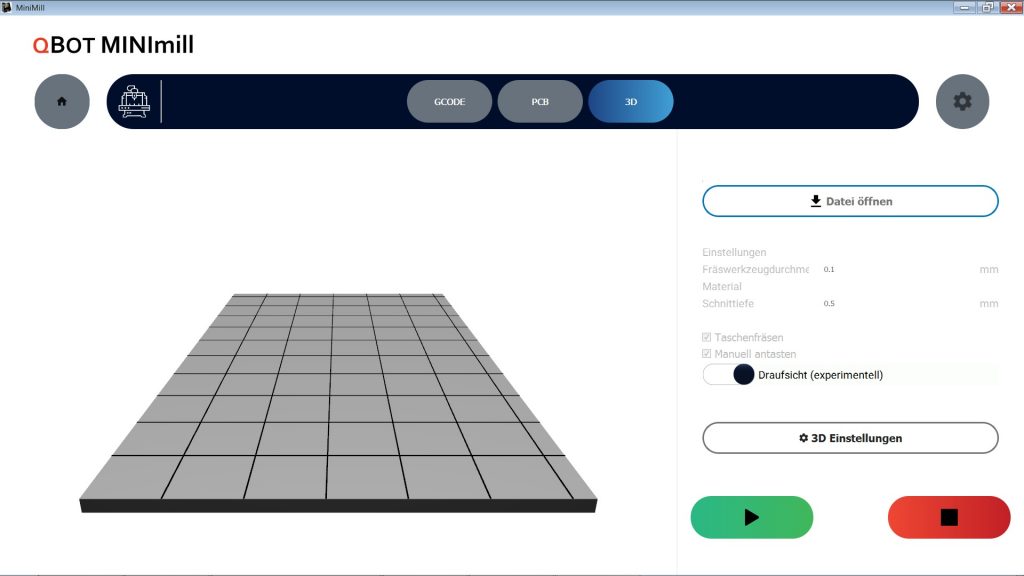Screen dimensions: 1024x576
Task: Select the 3D tab
Action: 631,101
